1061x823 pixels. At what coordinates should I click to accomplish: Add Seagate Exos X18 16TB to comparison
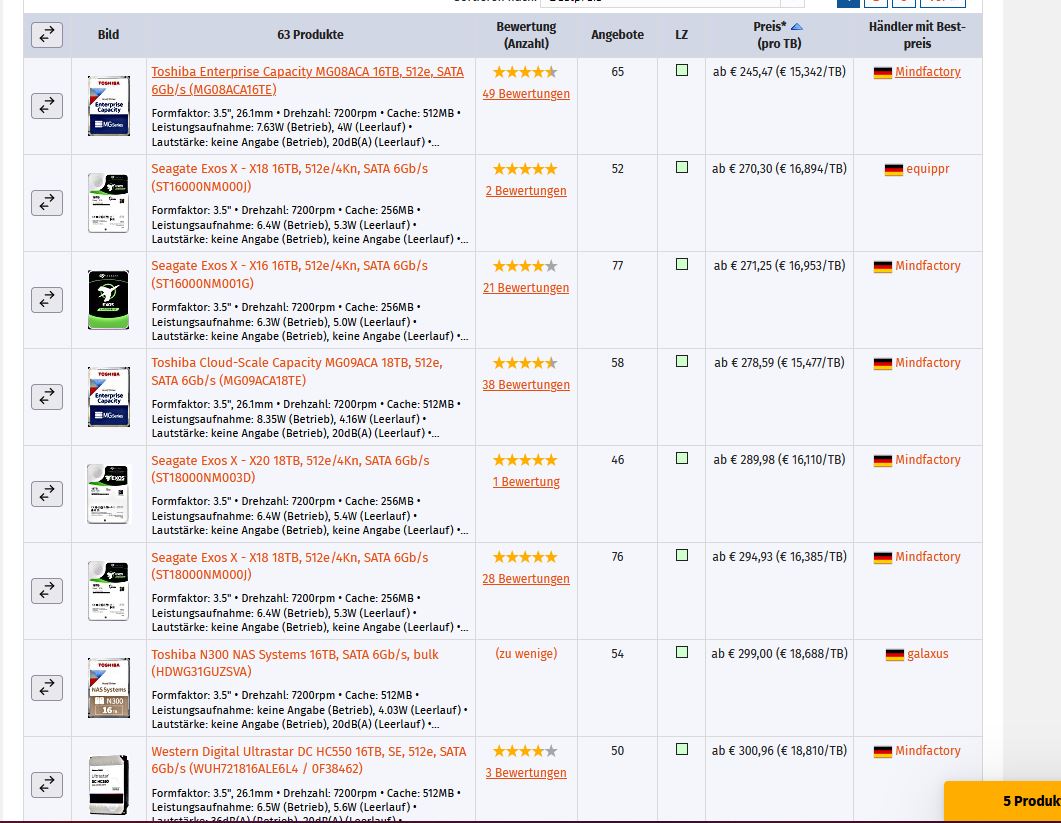coord(47,202)
